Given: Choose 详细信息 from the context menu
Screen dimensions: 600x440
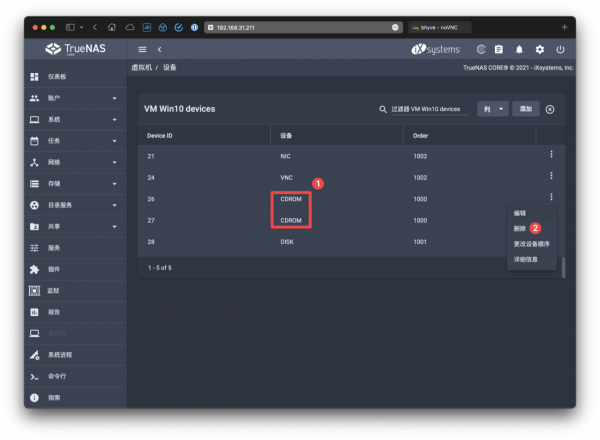Looking at the screenshot, I should point(532,259).
